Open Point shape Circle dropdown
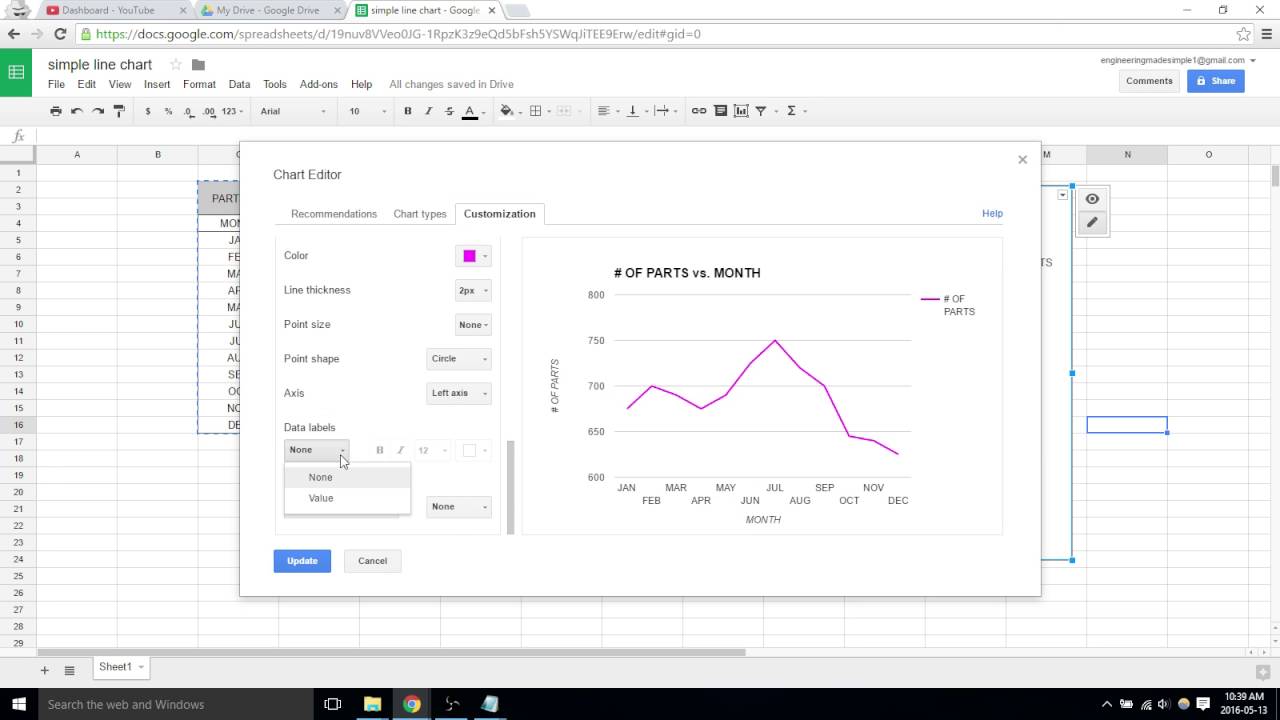Viewport: 1280px width, 720px height. (459, 359)
